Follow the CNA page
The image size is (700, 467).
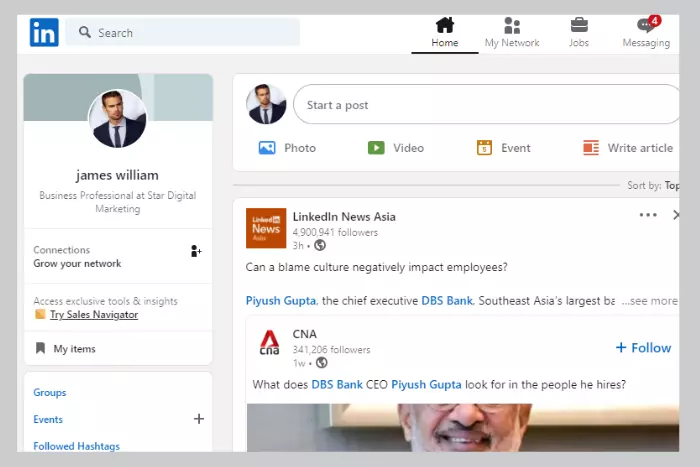click(x=643, y=347)
